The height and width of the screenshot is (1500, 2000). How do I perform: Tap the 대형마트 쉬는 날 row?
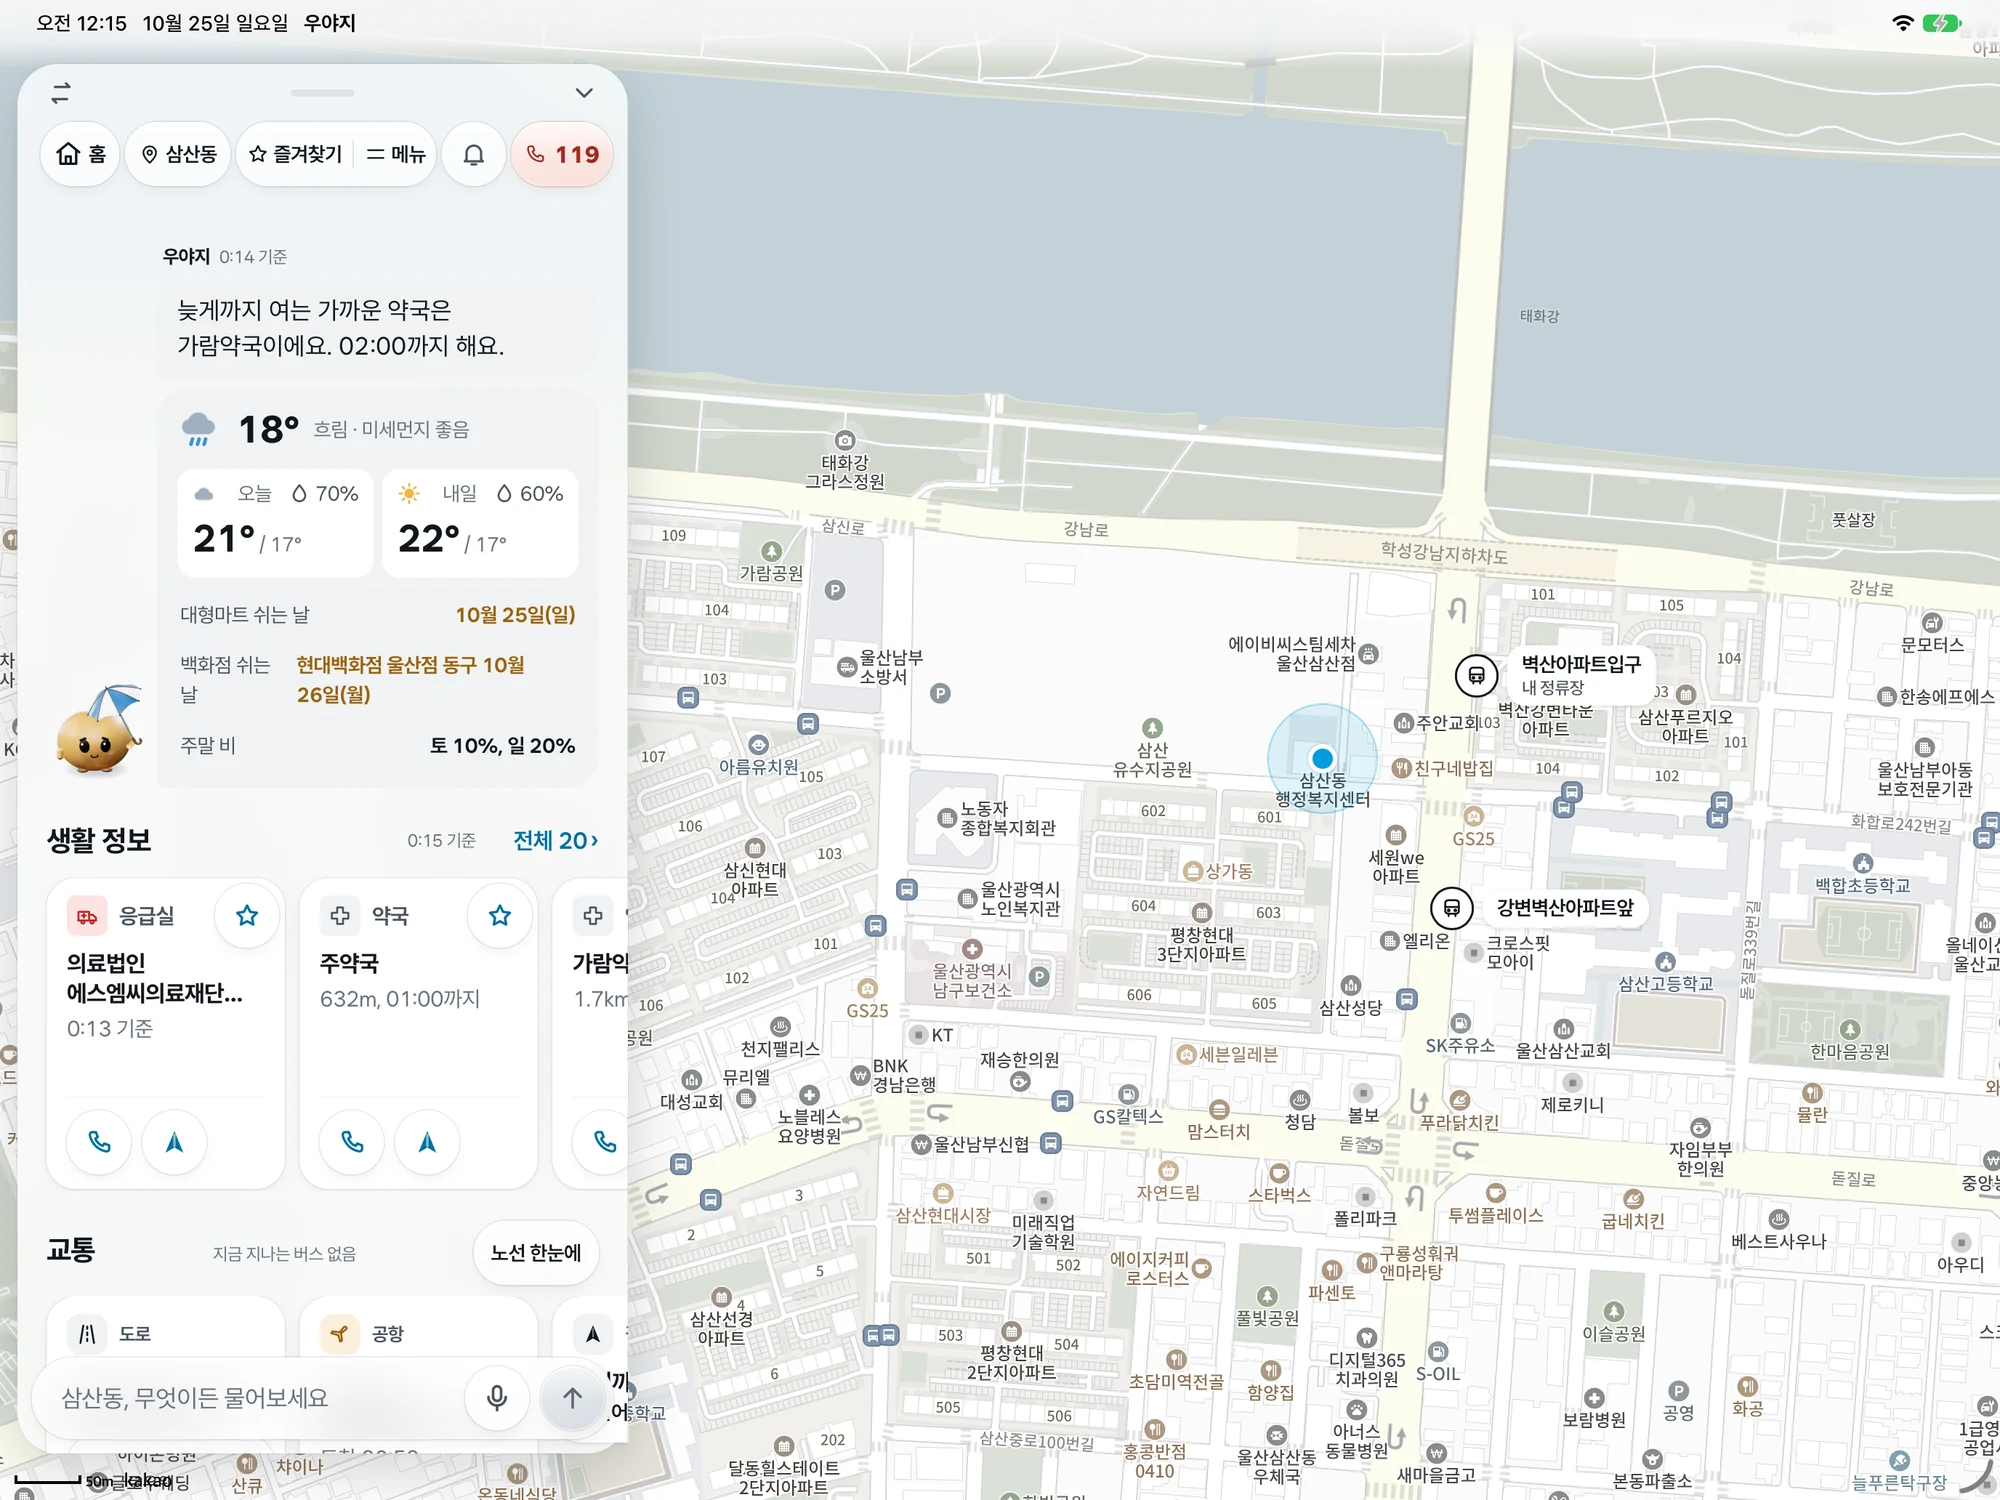(x=378, y=614)
